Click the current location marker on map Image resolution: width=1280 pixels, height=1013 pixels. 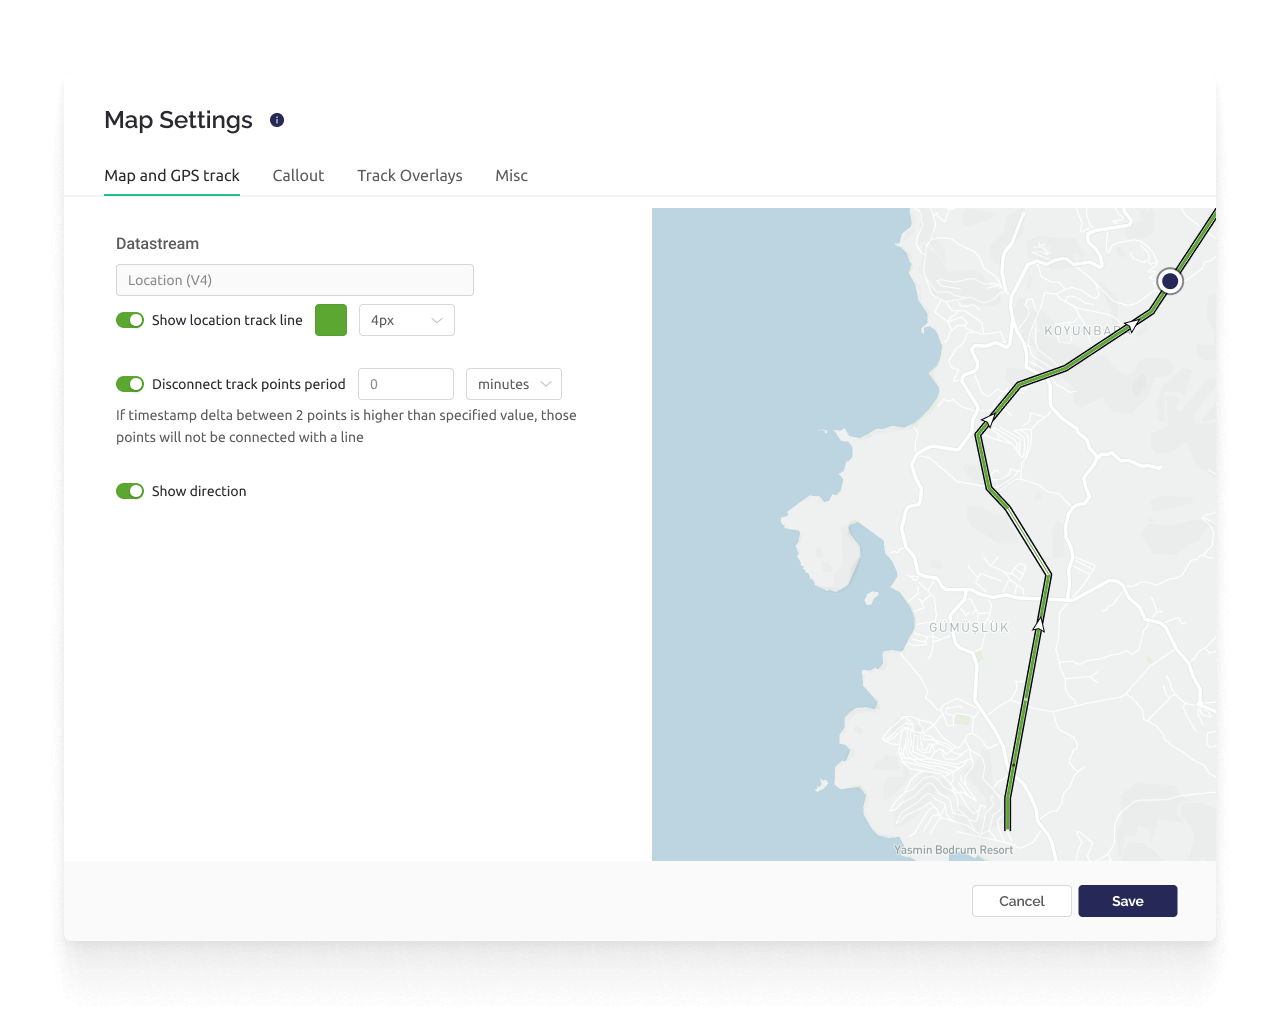(x=1169, y=281)
